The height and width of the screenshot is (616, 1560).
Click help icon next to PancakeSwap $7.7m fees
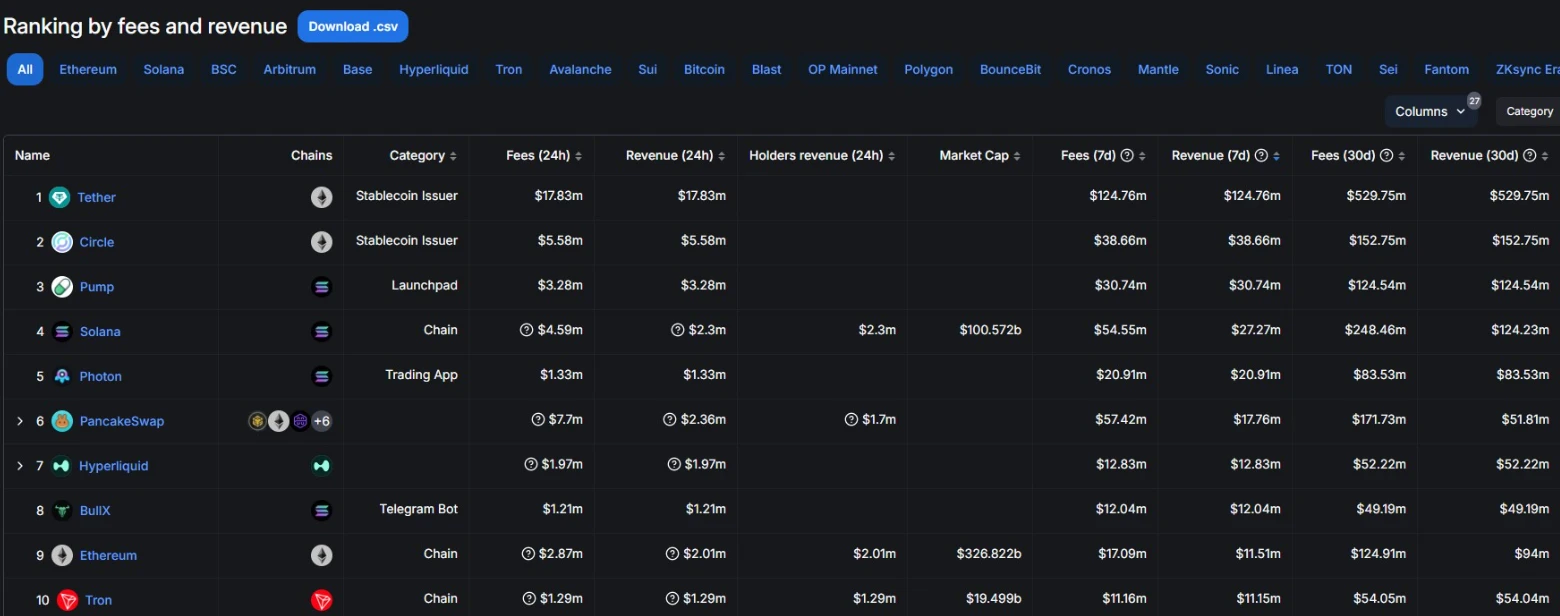click(538, 420)
